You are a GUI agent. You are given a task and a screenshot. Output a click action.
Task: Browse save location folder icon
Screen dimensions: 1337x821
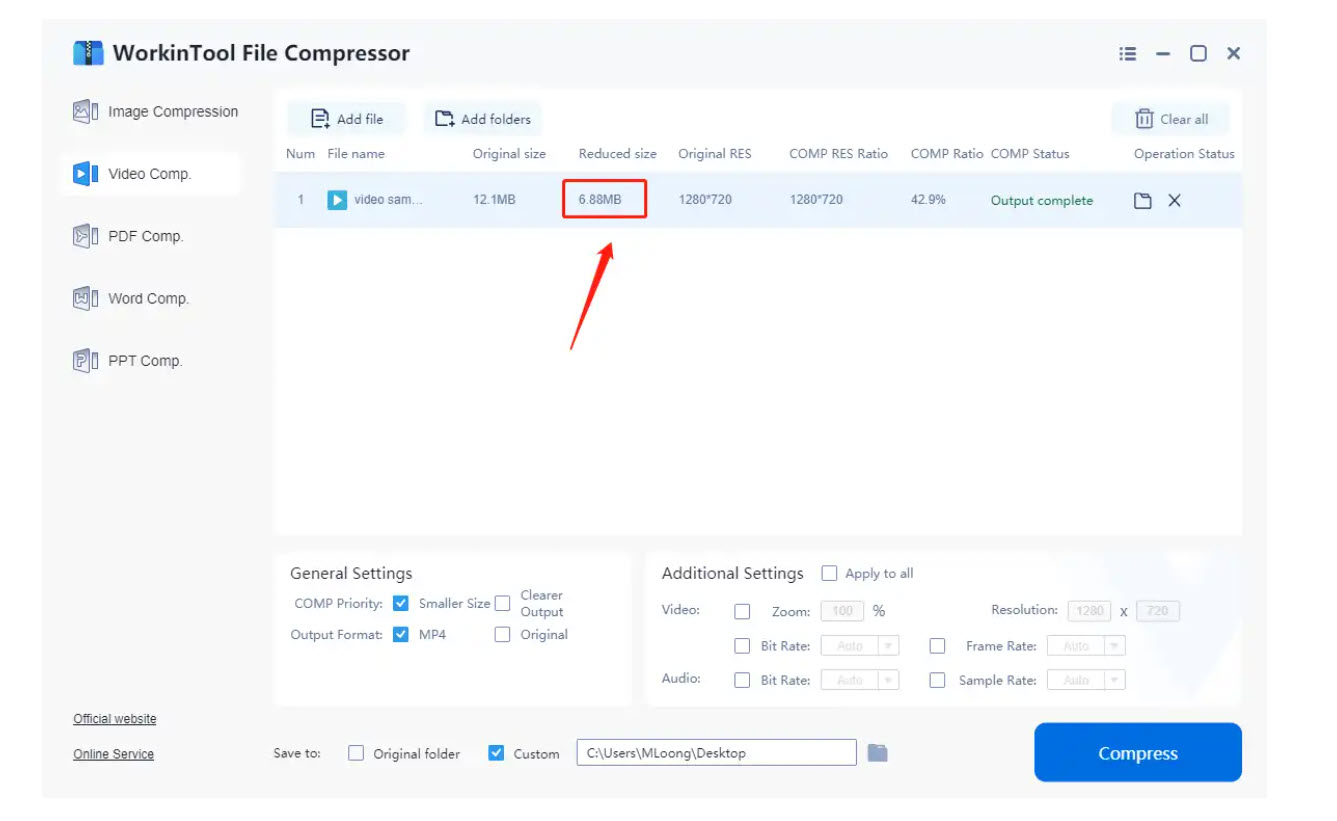point(877,752)
